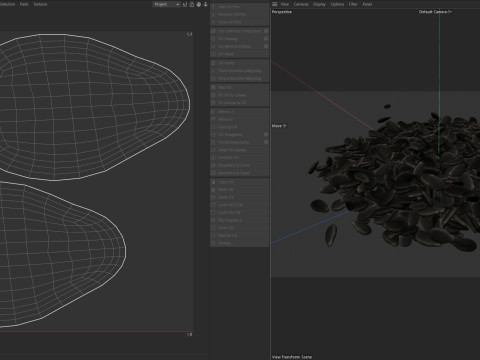480x360 pixels.
Task: Expand the Project dropdown in the UV editor
Action: click(166, 4)
